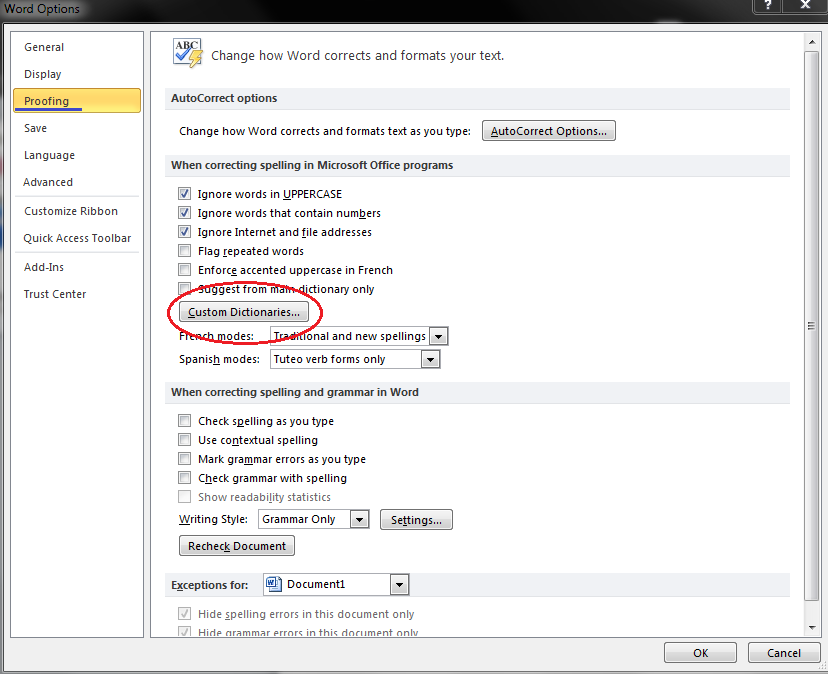Enable Flag repeated words checkbox

pos(184,251)
